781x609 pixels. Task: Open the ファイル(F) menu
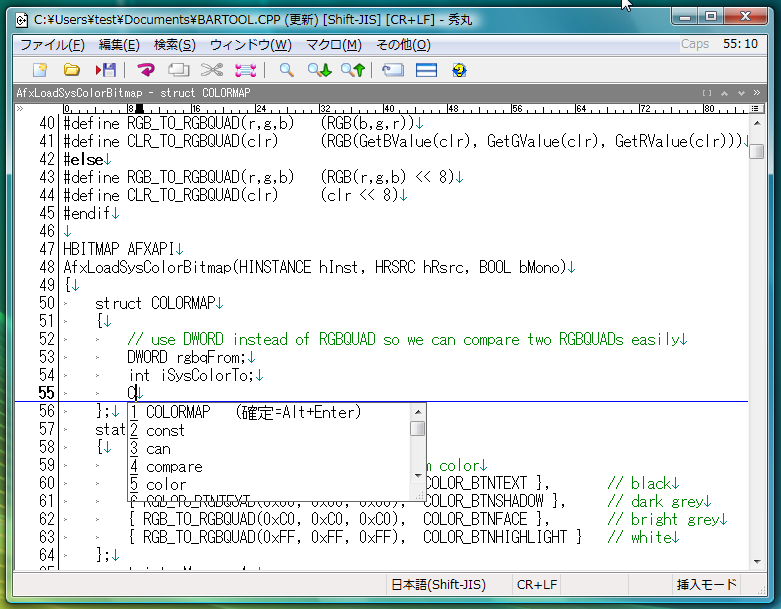pos(52,45)
